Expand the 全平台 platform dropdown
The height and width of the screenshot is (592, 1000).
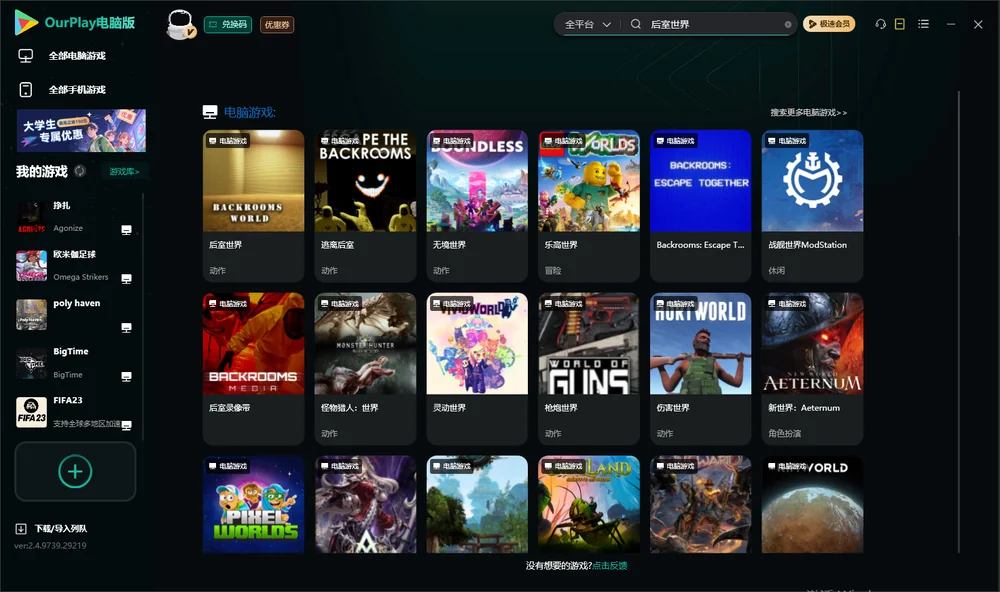tap(588, 24)
